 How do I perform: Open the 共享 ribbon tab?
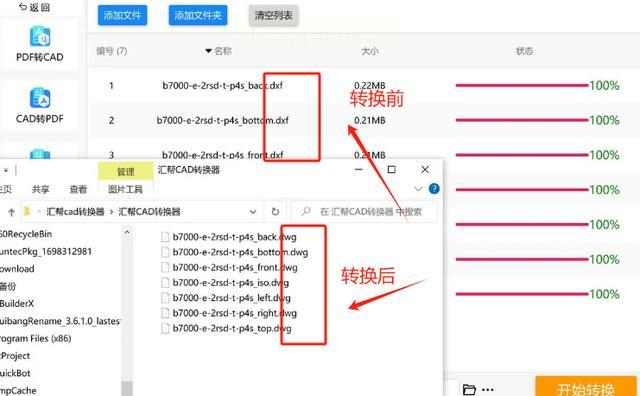[x=41, y=189]
